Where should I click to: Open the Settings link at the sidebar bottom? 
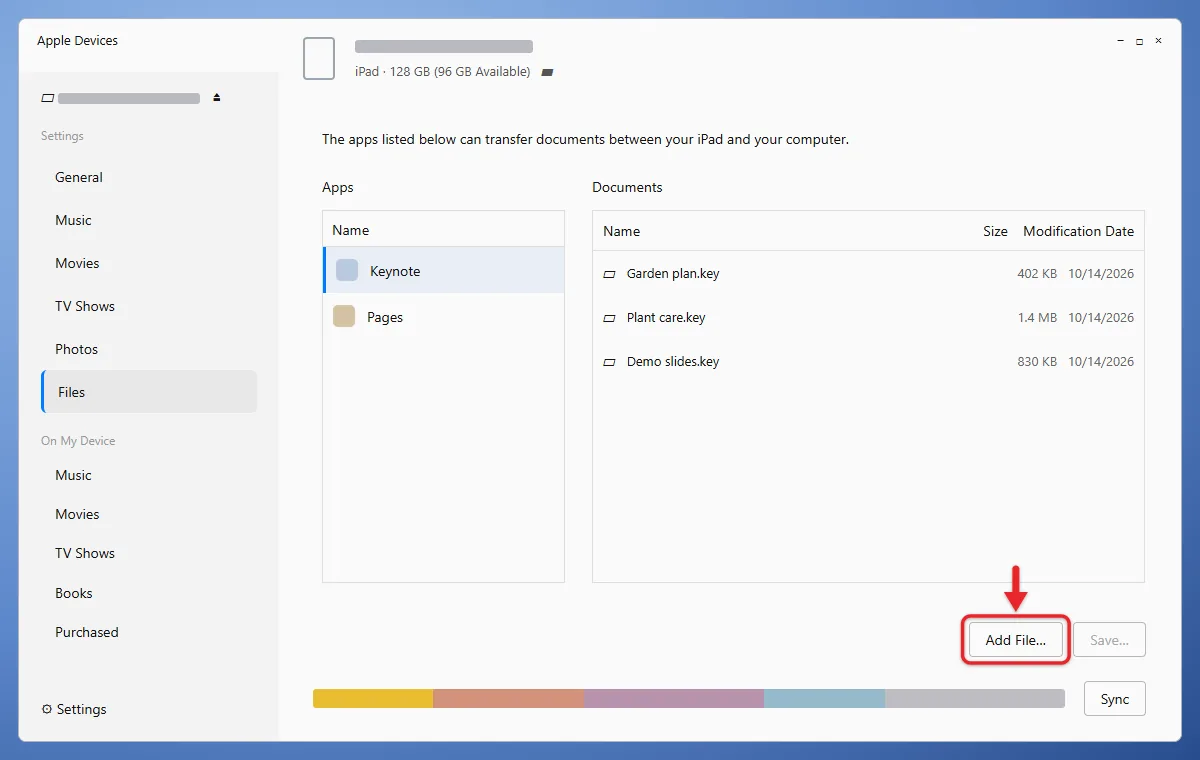pos(74,709)
